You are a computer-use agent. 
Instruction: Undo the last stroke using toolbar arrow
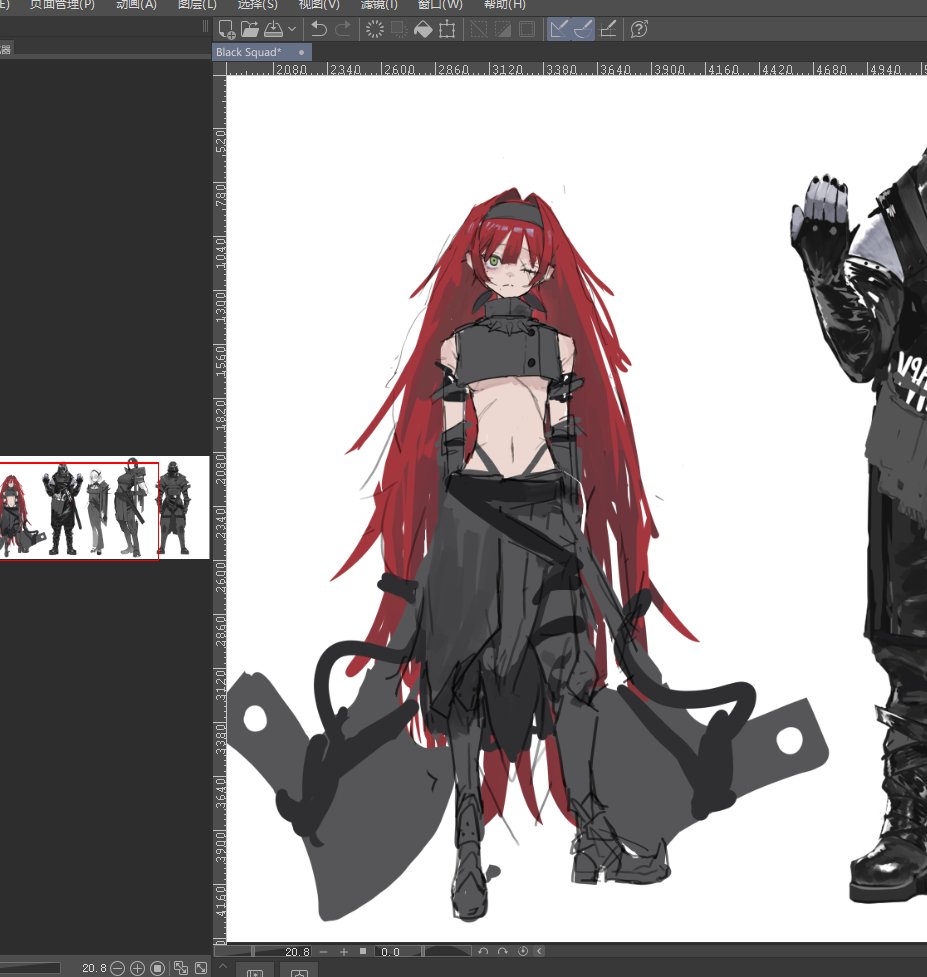(319, 30)
